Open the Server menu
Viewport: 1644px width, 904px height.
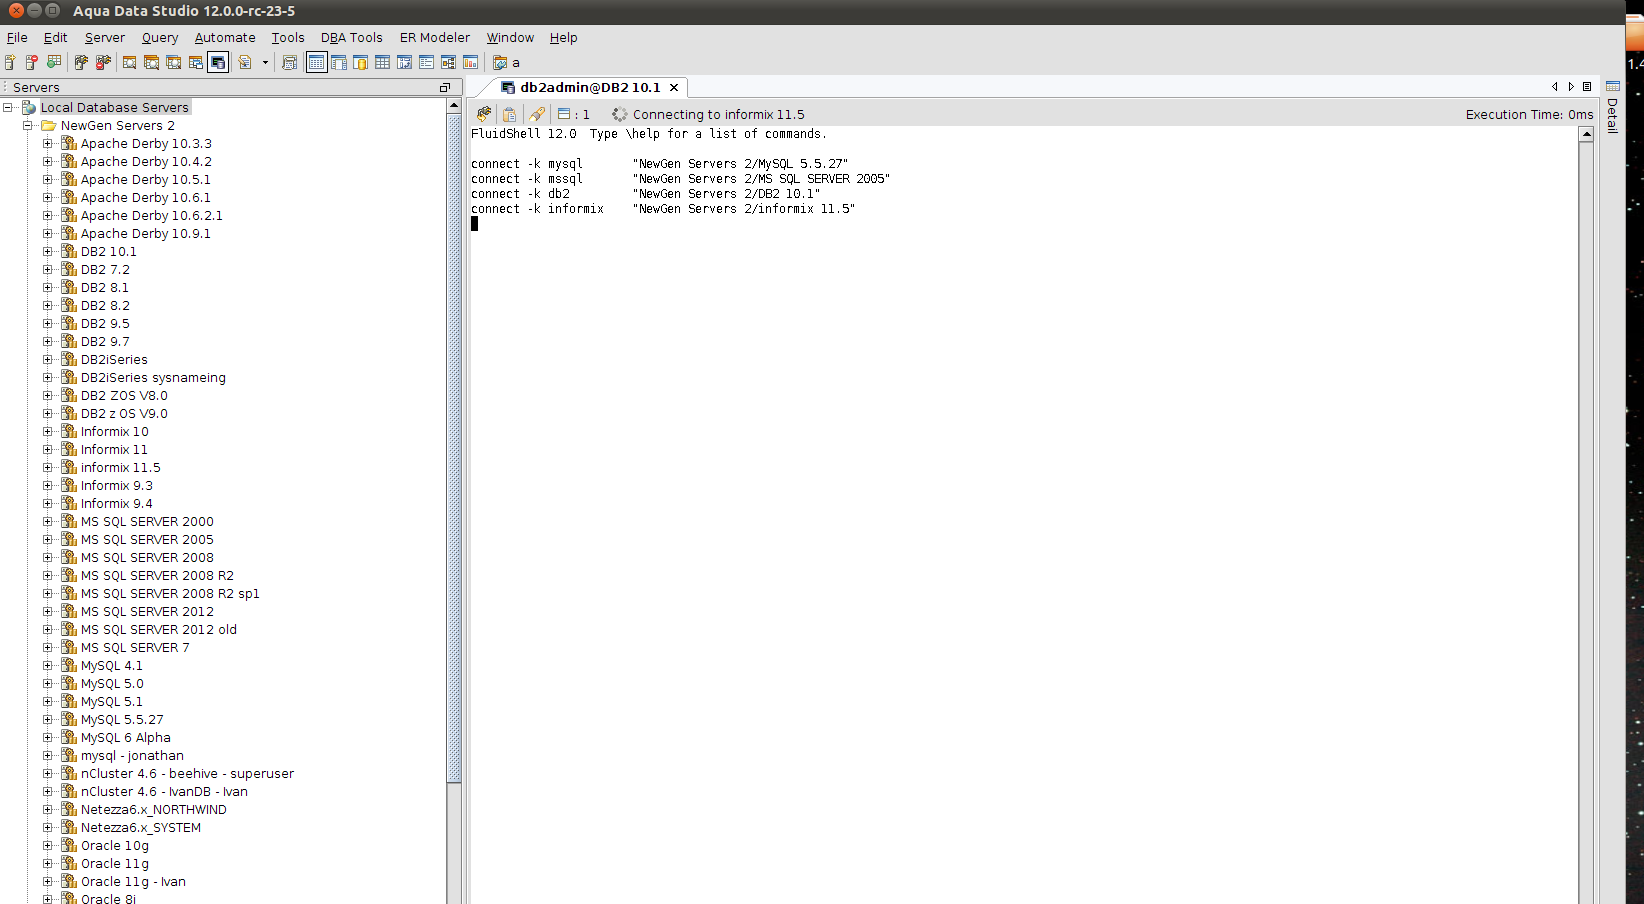[105, 38]
